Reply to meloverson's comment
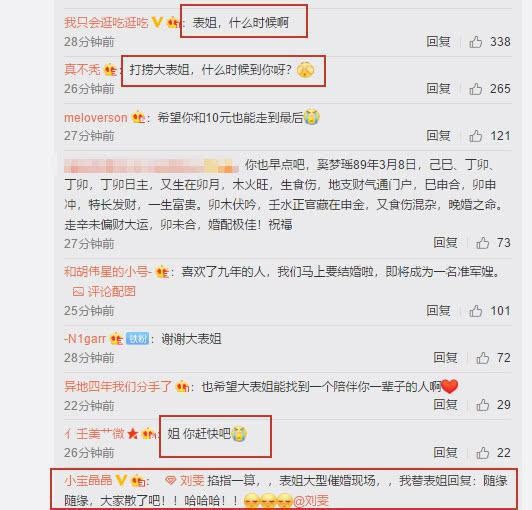532x510 pixels. click(x=438, y=136)
